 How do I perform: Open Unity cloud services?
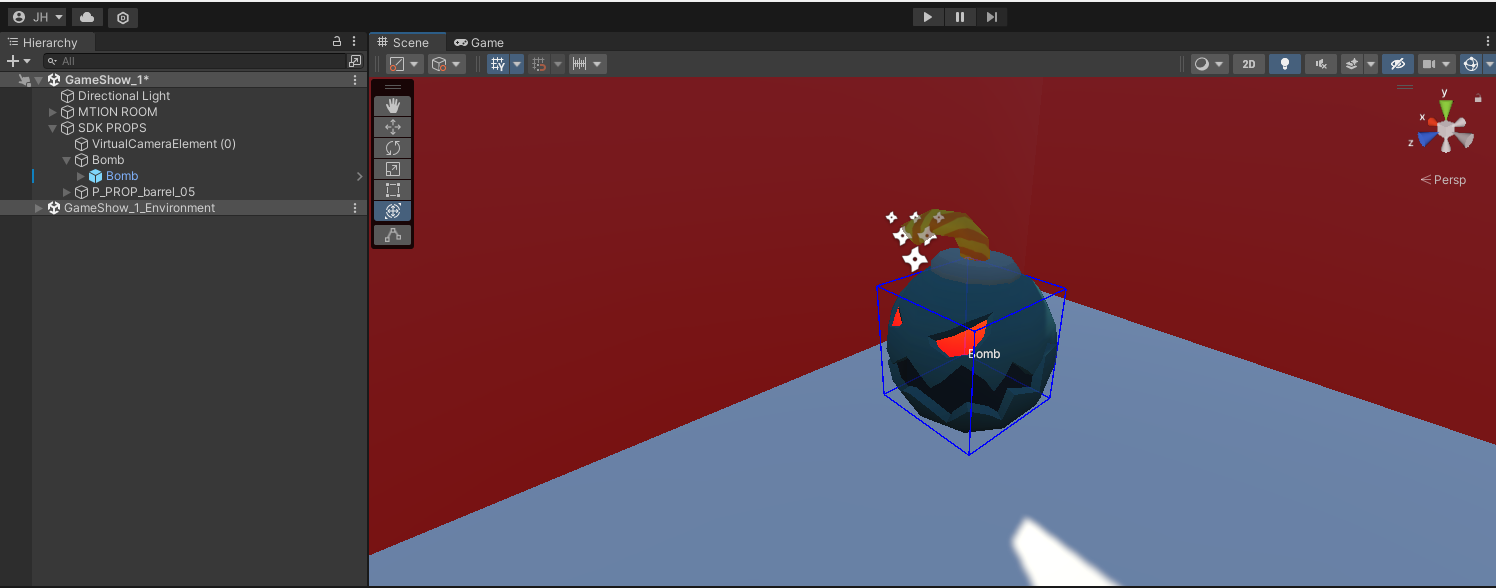tap(87, 17)
